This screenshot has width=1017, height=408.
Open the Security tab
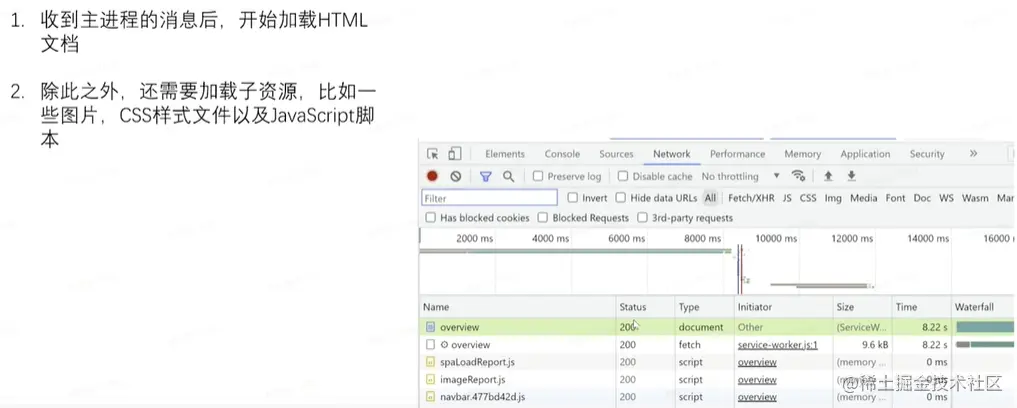[x=926, y=154]
